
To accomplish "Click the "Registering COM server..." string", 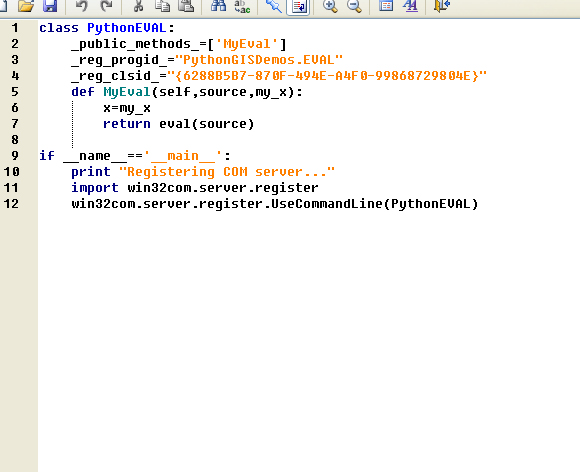I will click(x=227, y=172).
